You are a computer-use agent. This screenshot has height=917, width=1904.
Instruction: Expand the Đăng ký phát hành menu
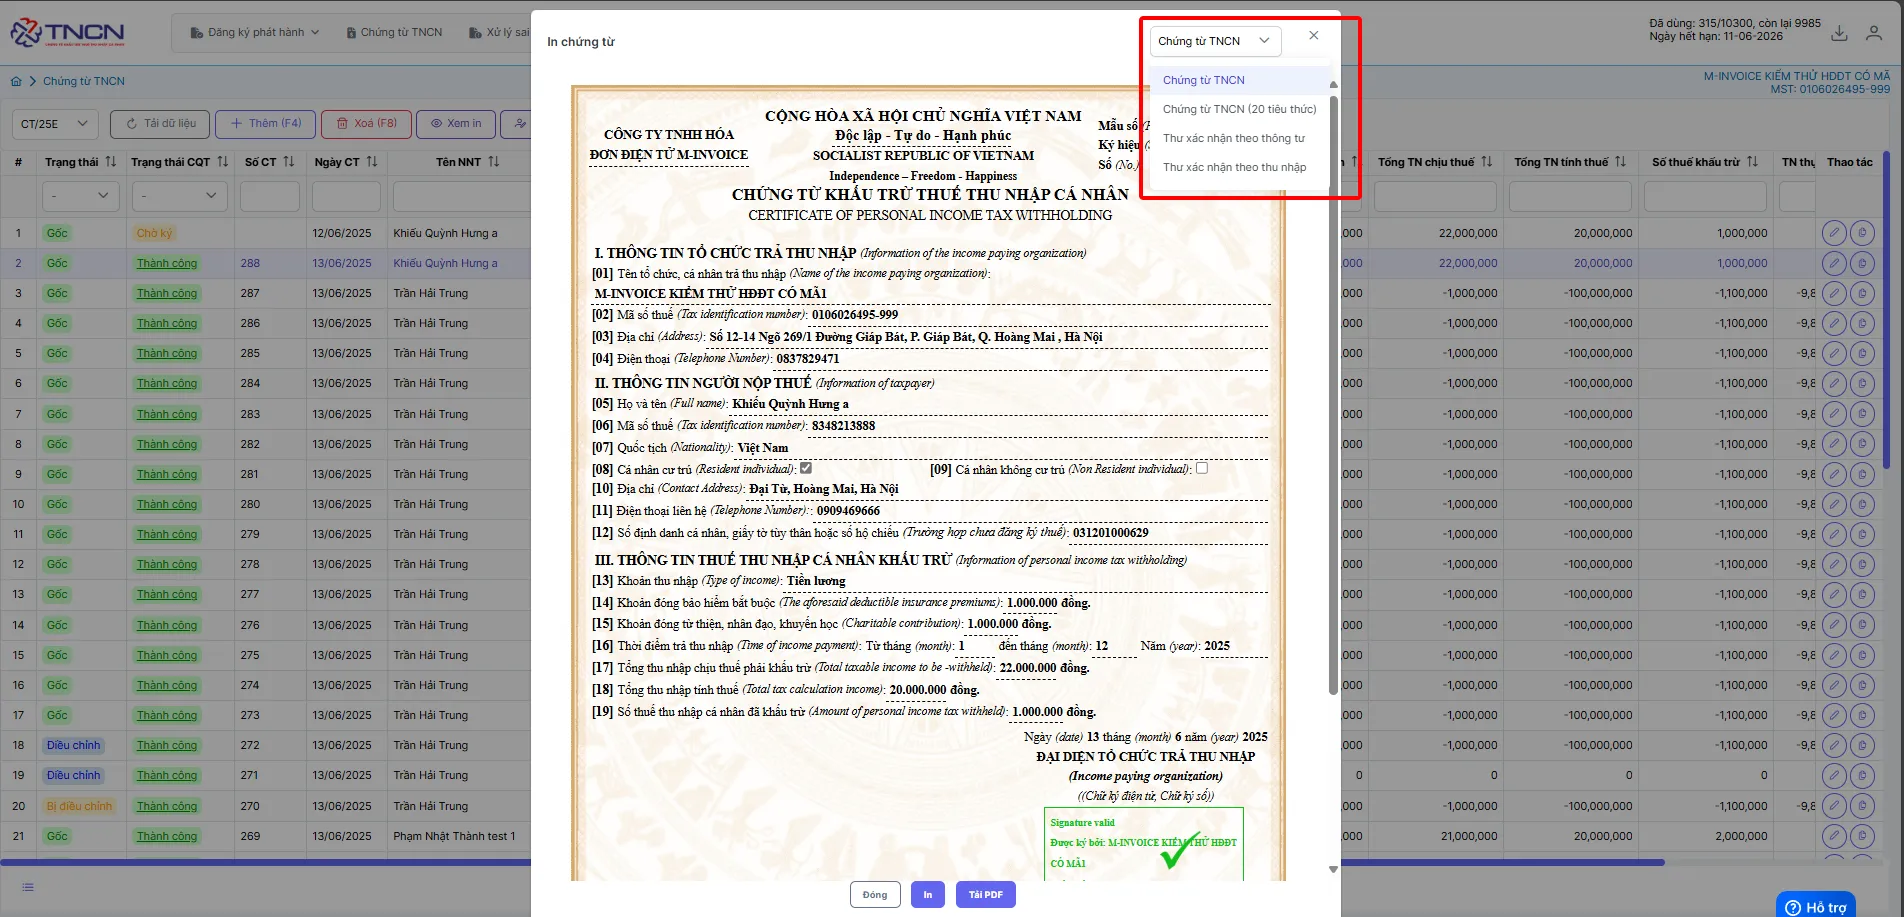click(255, 33)
